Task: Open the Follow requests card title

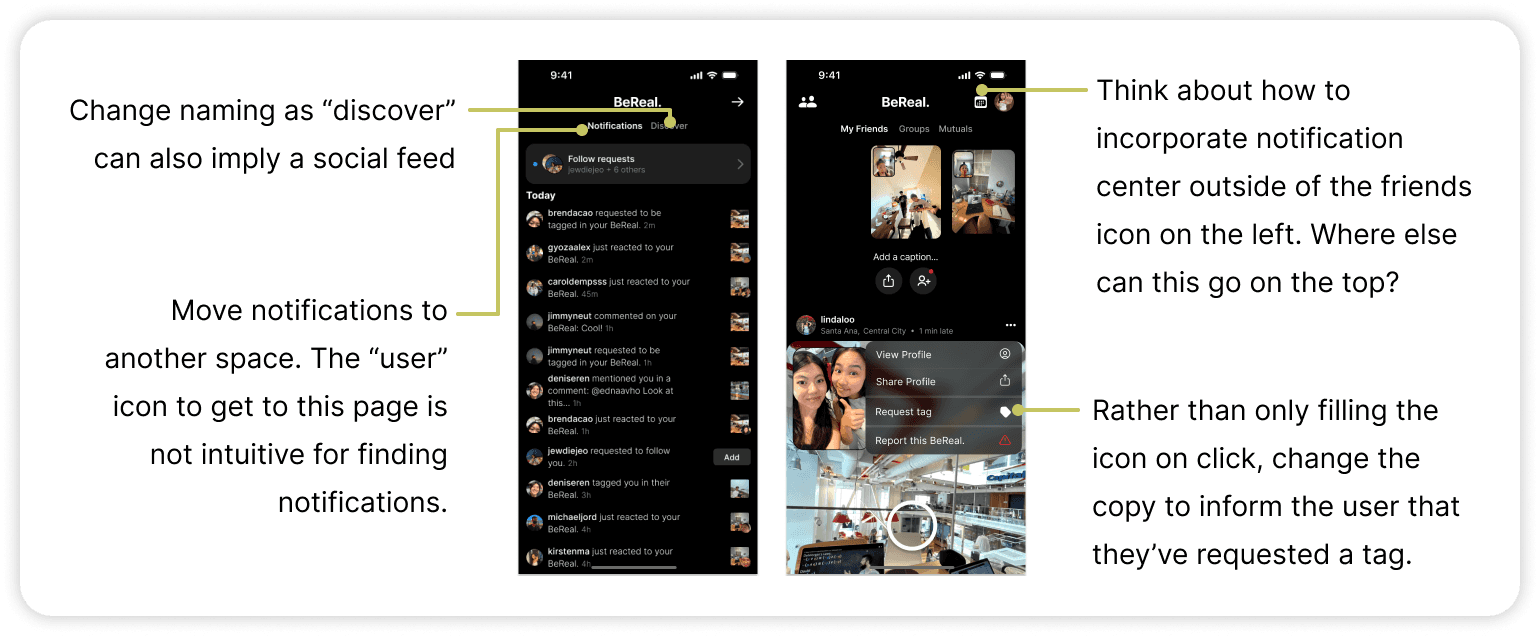Action: coord(601,159)
